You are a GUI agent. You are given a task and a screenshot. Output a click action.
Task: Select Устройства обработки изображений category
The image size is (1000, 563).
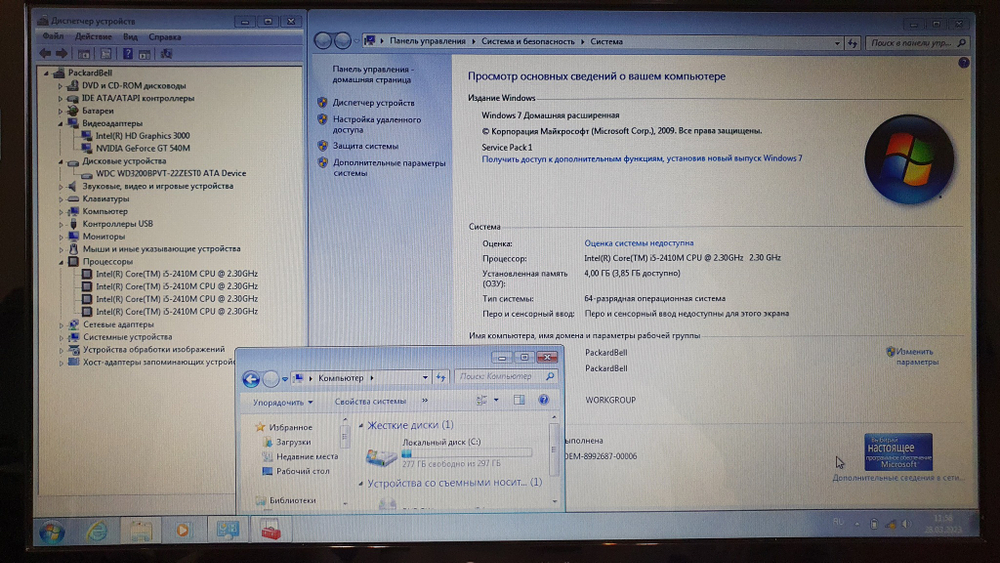(x=154, y=349)
